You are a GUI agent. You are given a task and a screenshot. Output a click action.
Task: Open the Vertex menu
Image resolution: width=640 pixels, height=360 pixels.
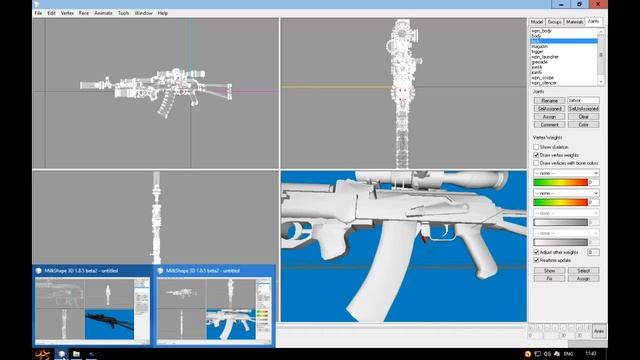pos(67,13)
